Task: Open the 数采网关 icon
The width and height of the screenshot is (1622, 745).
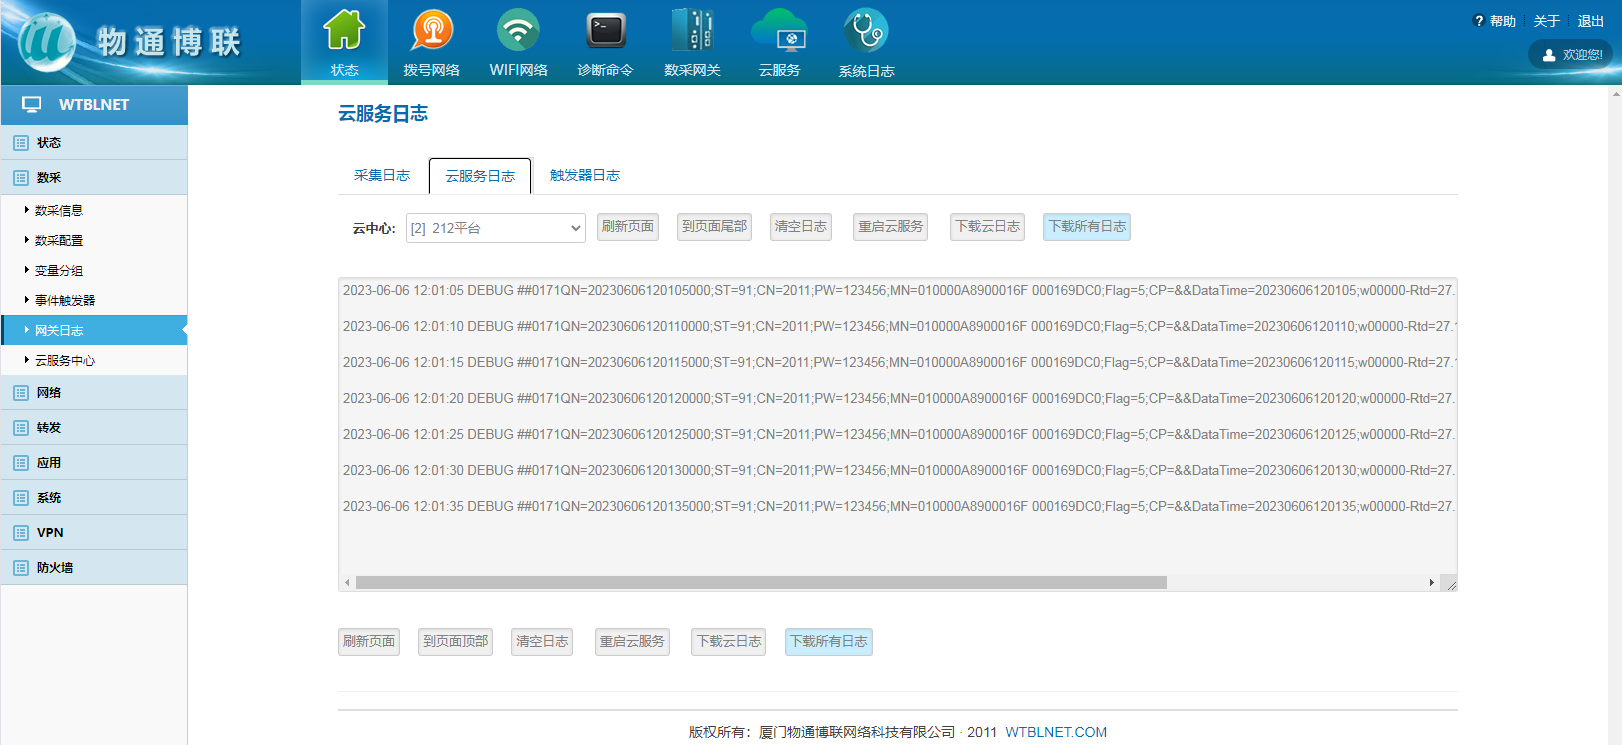Action: [692, 31]
